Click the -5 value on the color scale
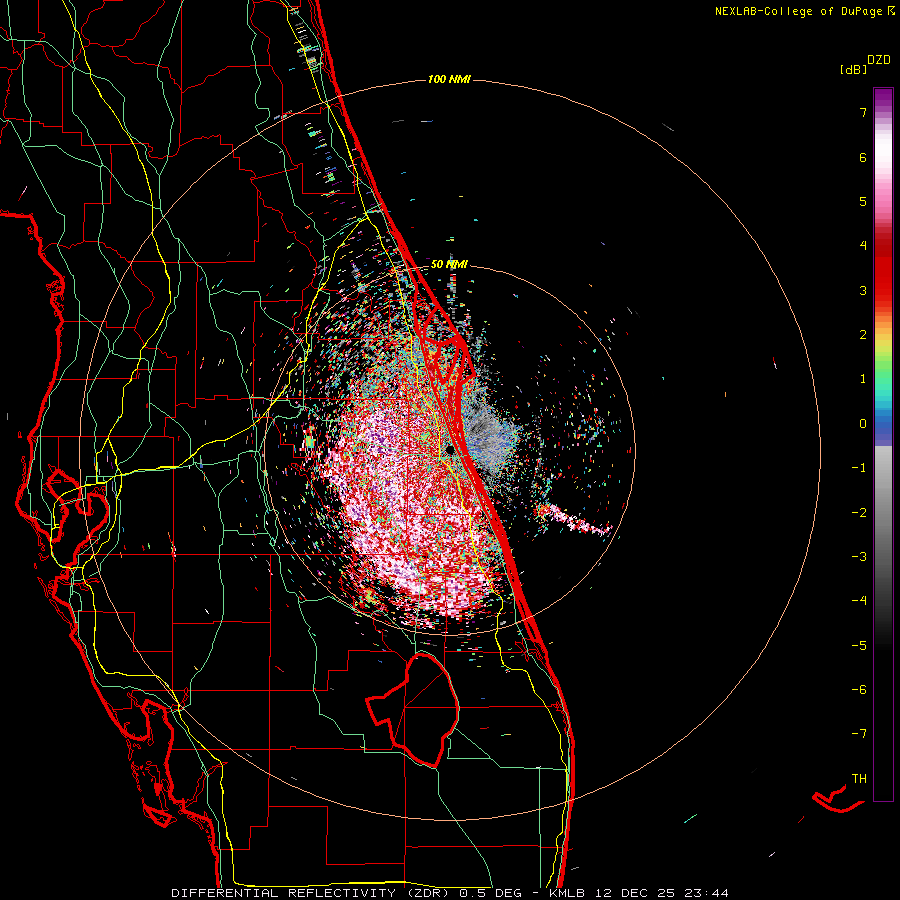Screen dimensions: 900x900 [x=859, y=645]
